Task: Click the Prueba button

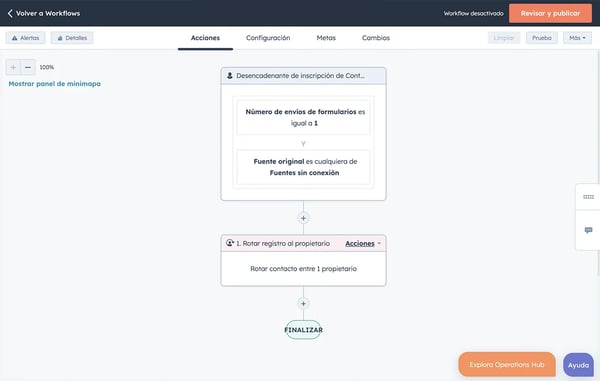Action: [x=541, y=38]
